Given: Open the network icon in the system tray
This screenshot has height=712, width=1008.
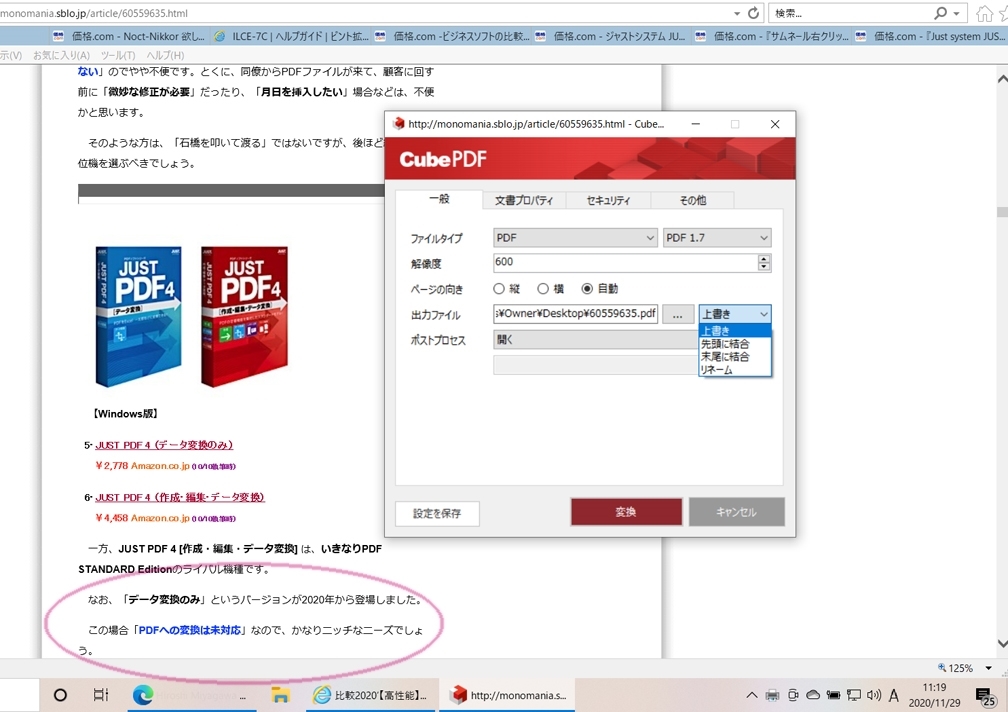Looking at the screenshot, I should pos(854,694).
